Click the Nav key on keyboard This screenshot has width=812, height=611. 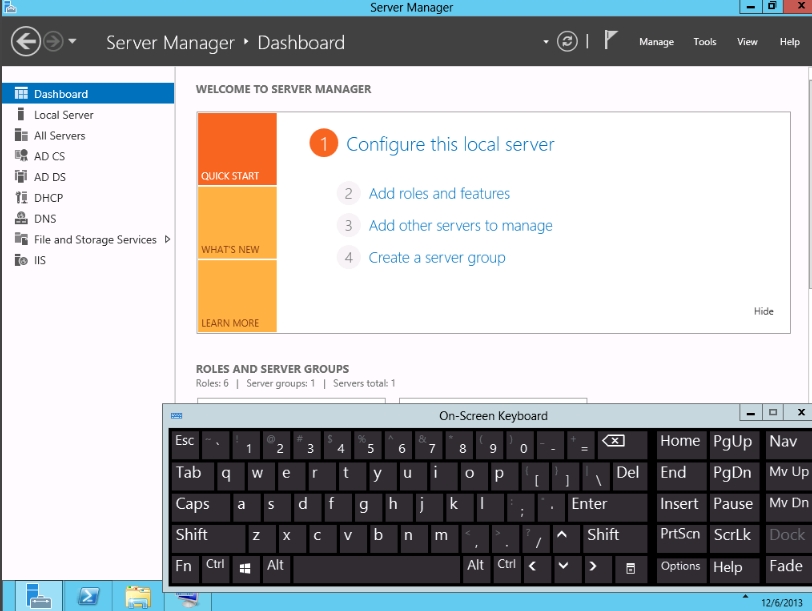(x=788, y=444)
